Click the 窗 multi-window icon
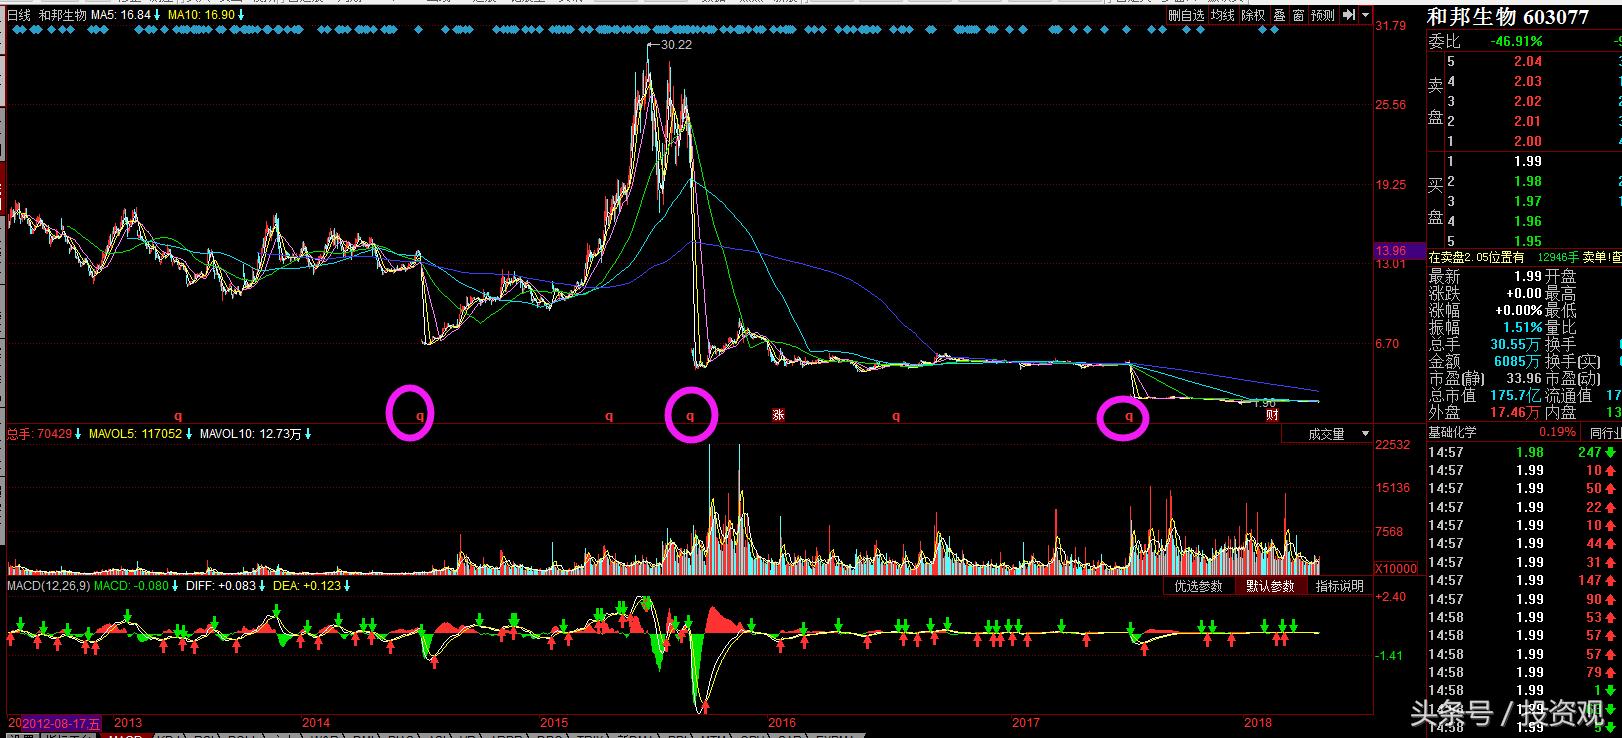 point(1298,15)
